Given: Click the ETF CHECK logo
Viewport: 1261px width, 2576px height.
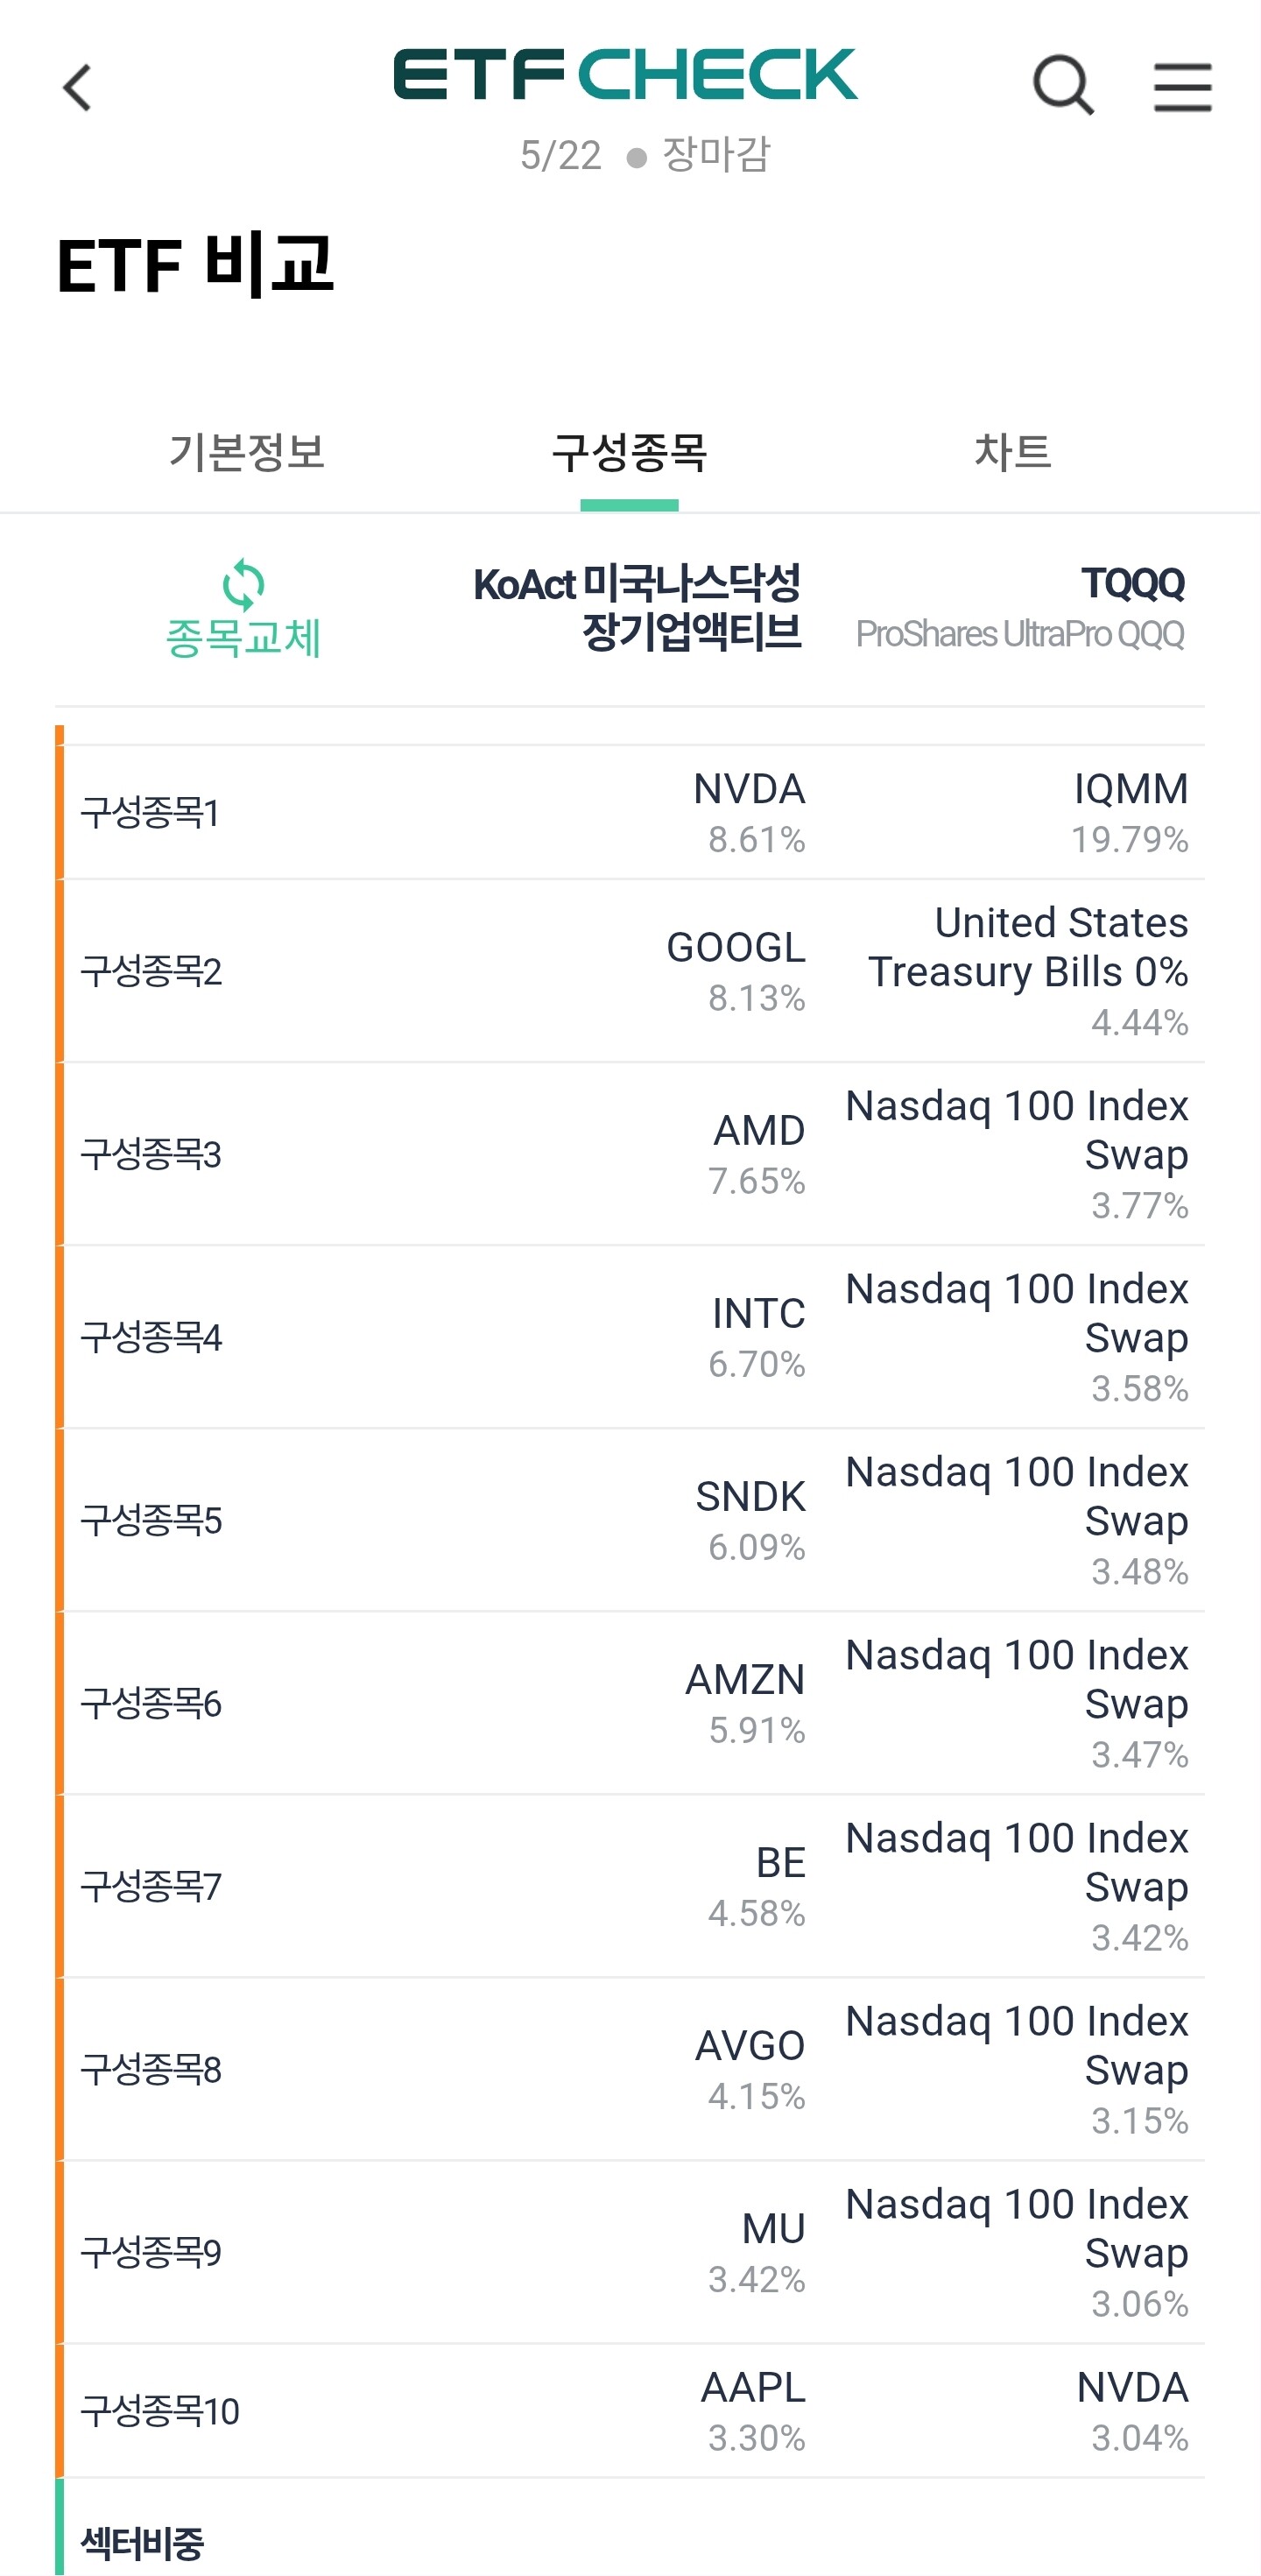Looking at the screenshot, I should (x=625, y=75).
